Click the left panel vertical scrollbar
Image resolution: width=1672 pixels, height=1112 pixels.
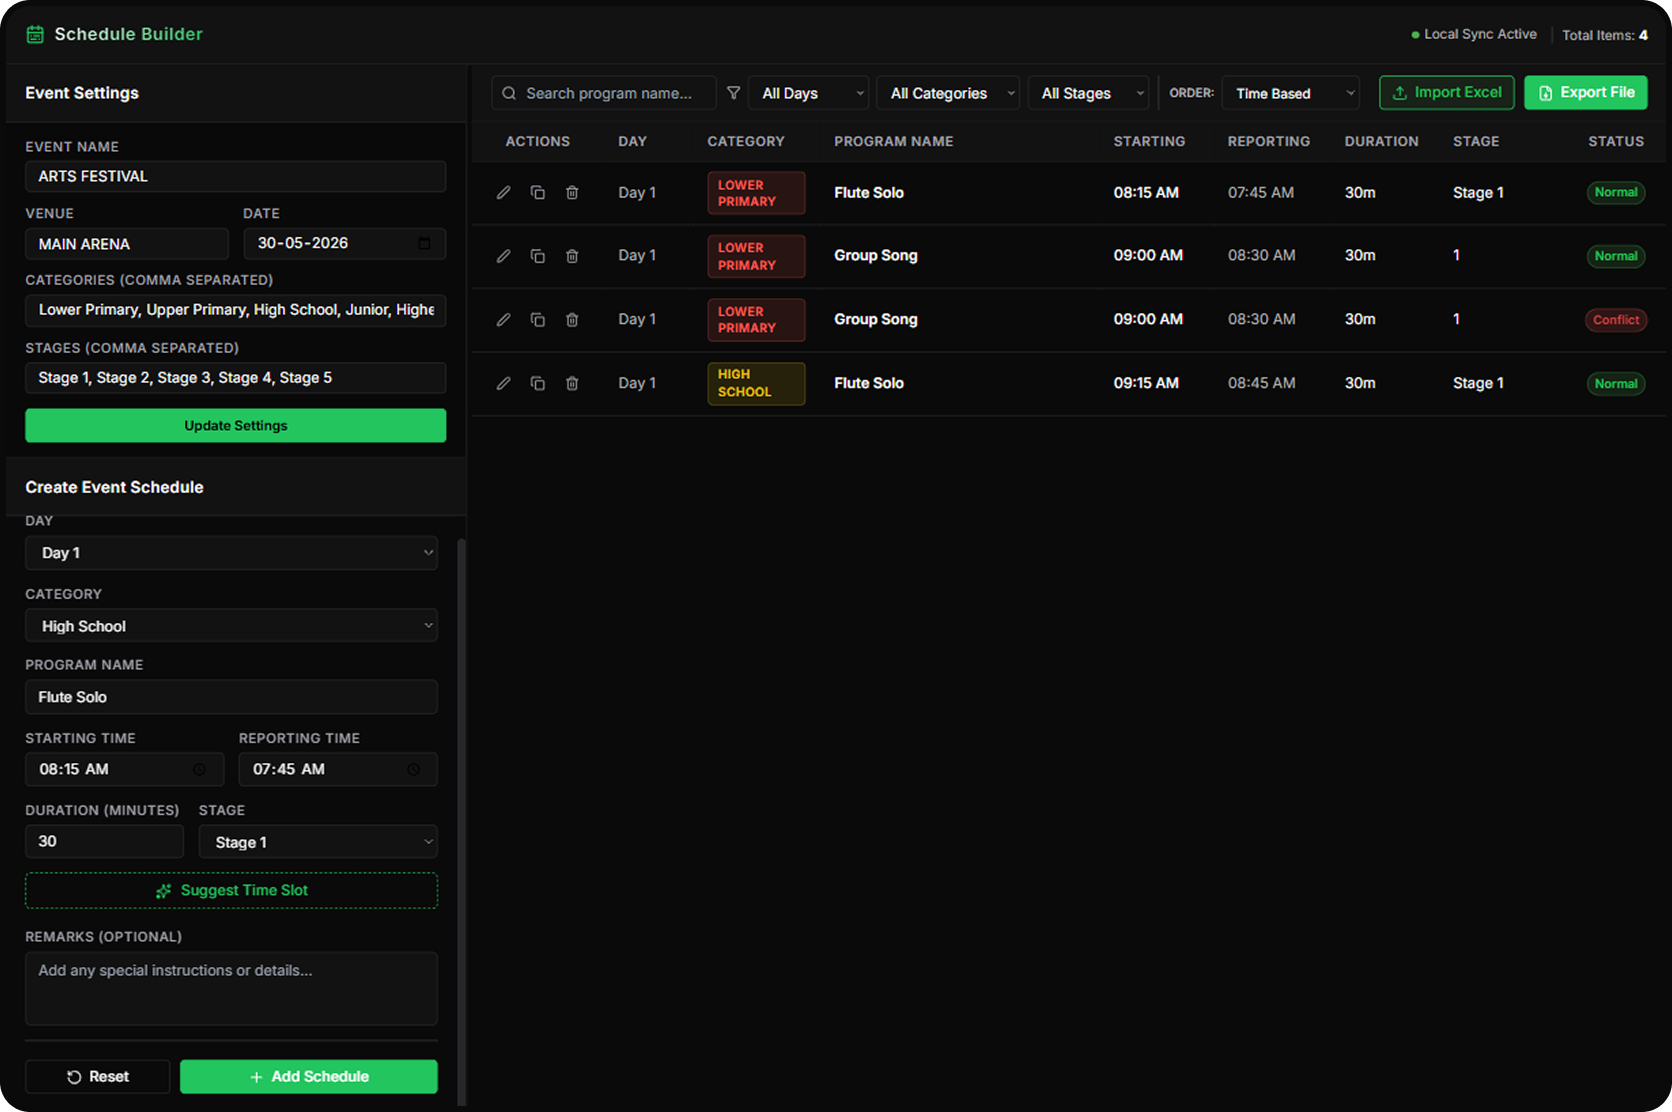pyautogui.click(x=461, y=820)
